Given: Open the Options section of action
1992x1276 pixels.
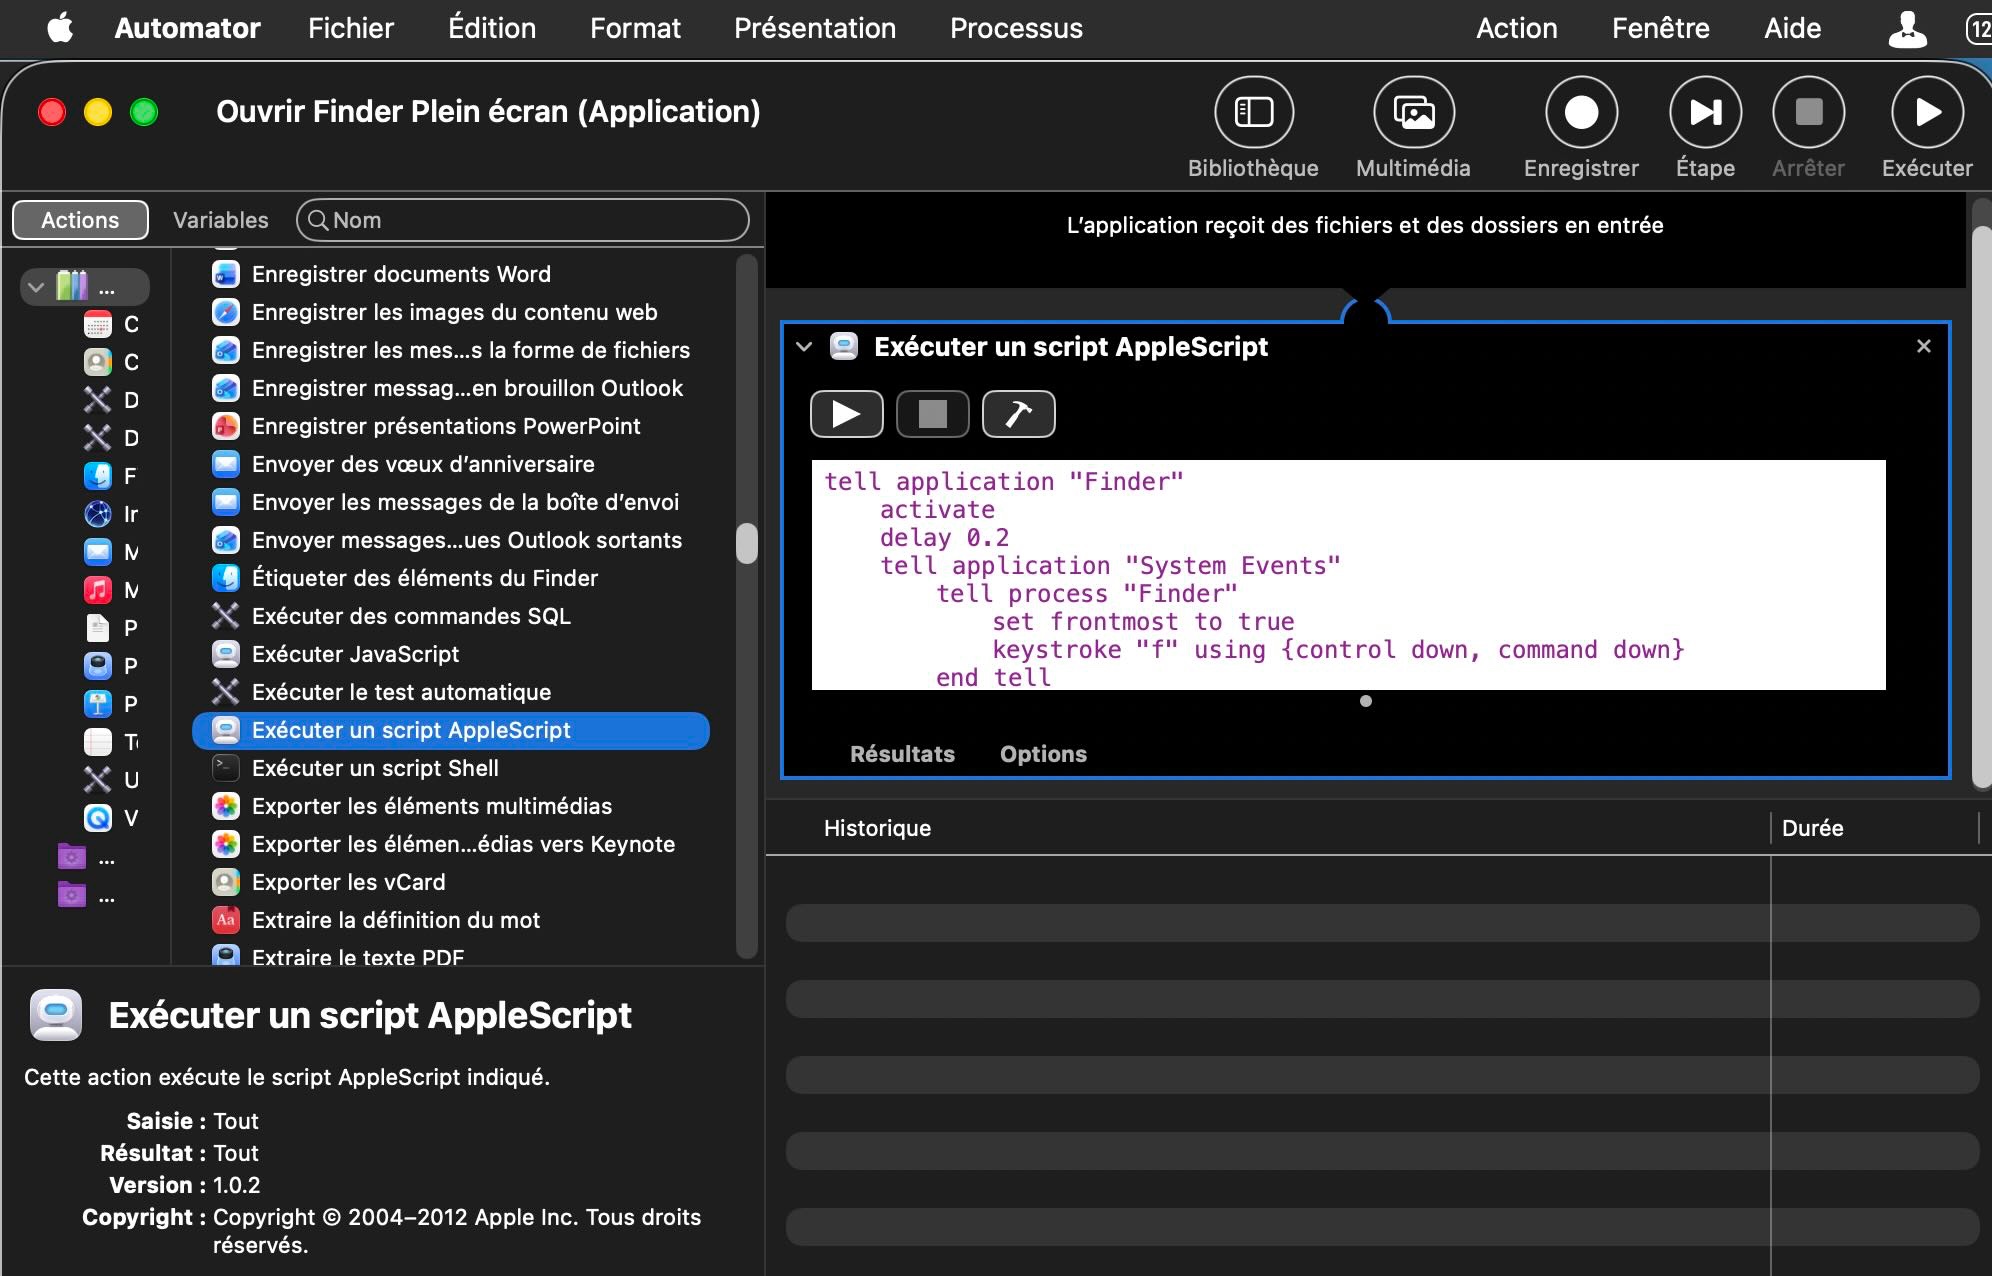Looking at the screenshot, I should (x=1043, y=754).
